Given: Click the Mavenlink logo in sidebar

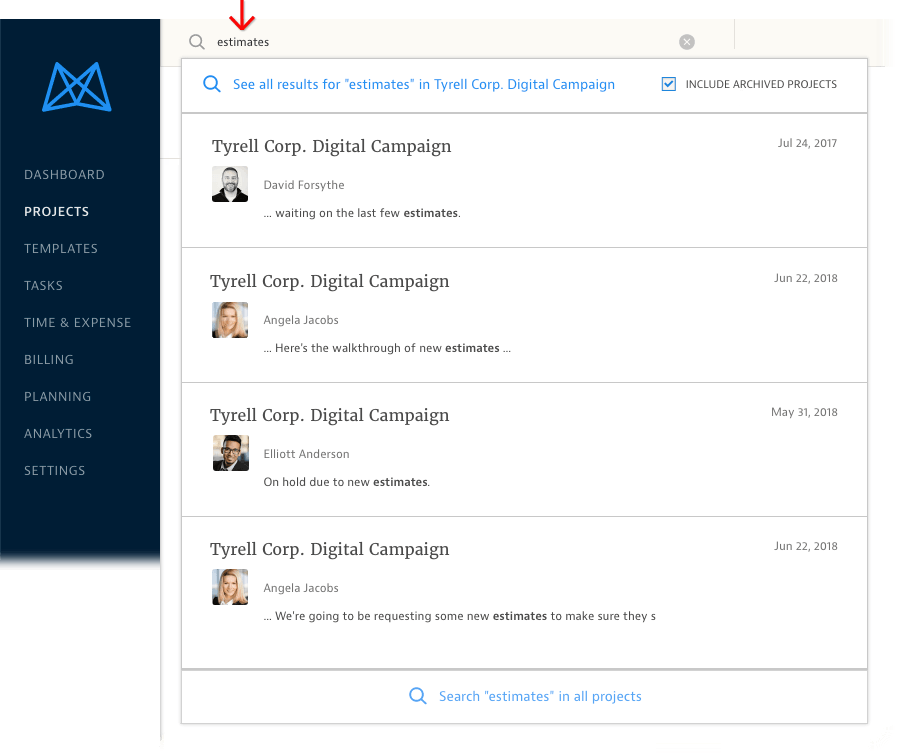Looking at the screenshot, I should [77, 87].
